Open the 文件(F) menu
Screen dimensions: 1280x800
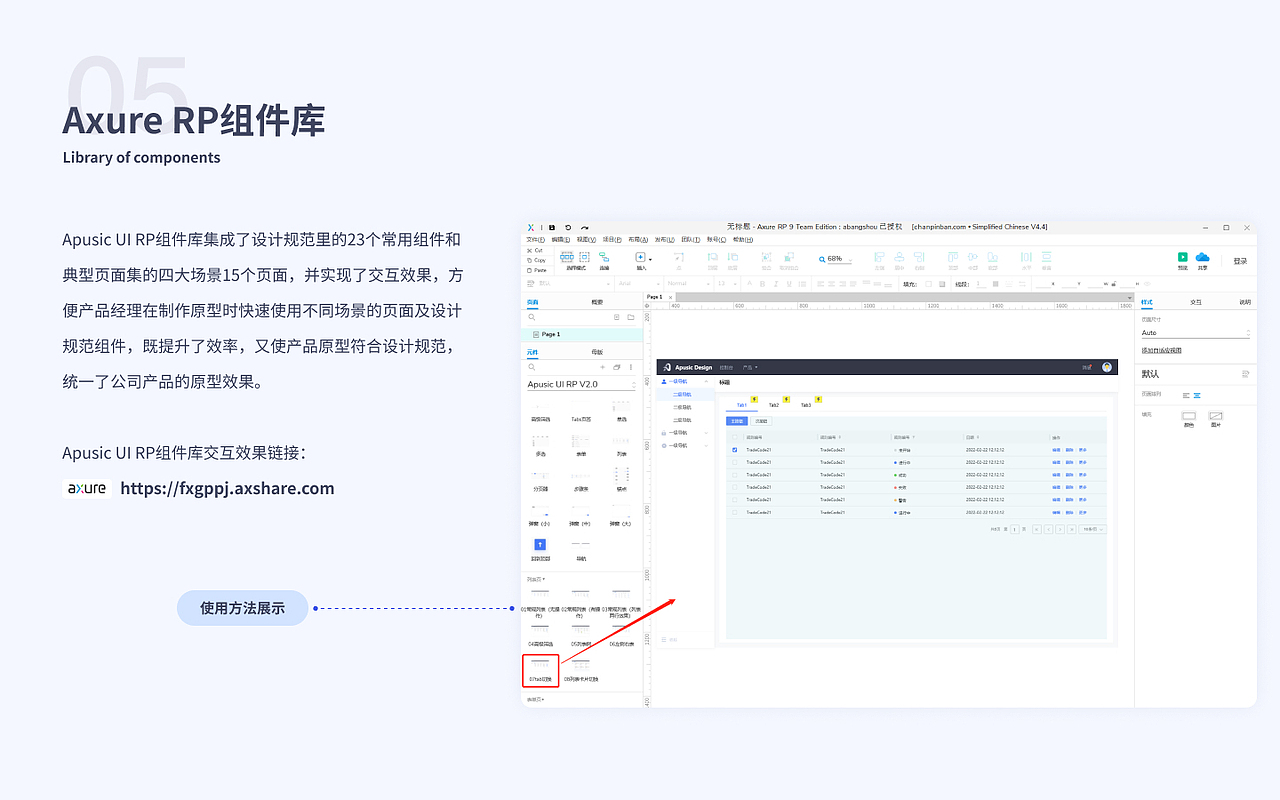coord(536,240)
